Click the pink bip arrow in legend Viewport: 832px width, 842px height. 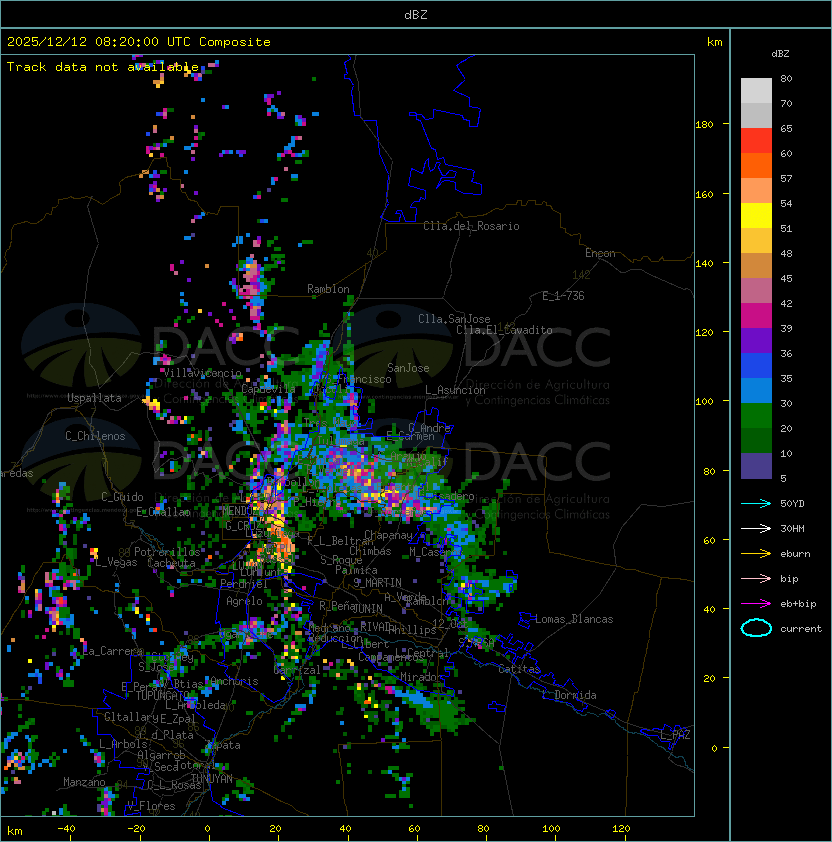click(756, 579)
